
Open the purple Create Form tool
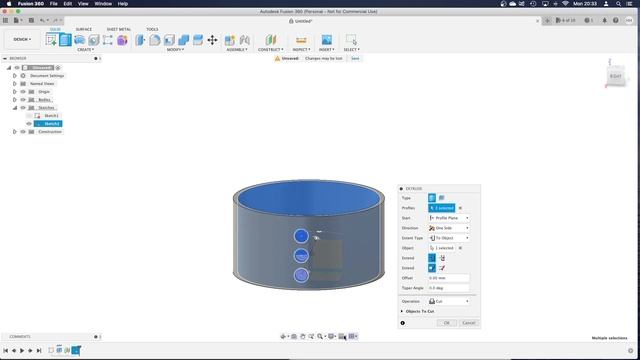point(122,40)
